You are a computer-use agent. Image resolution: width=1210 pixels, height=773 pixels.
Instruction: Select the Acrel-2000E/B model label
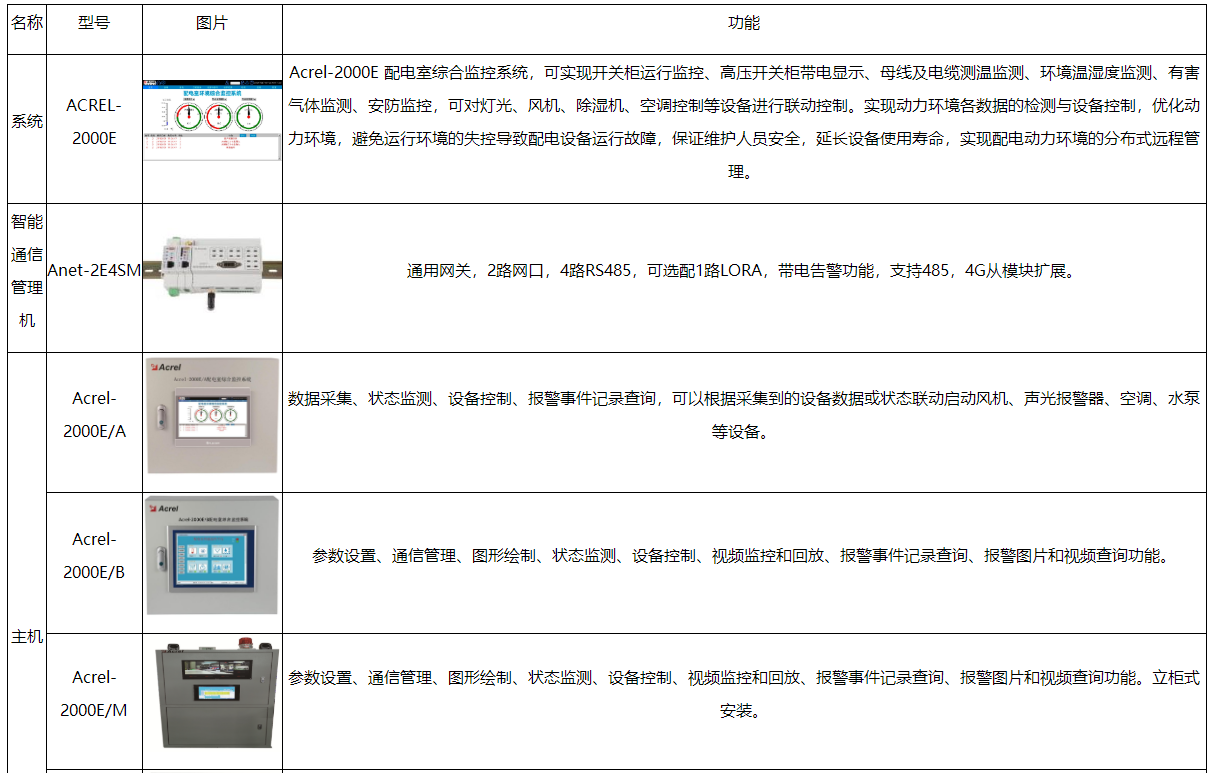pyautogui.click(x=94, y=556)
